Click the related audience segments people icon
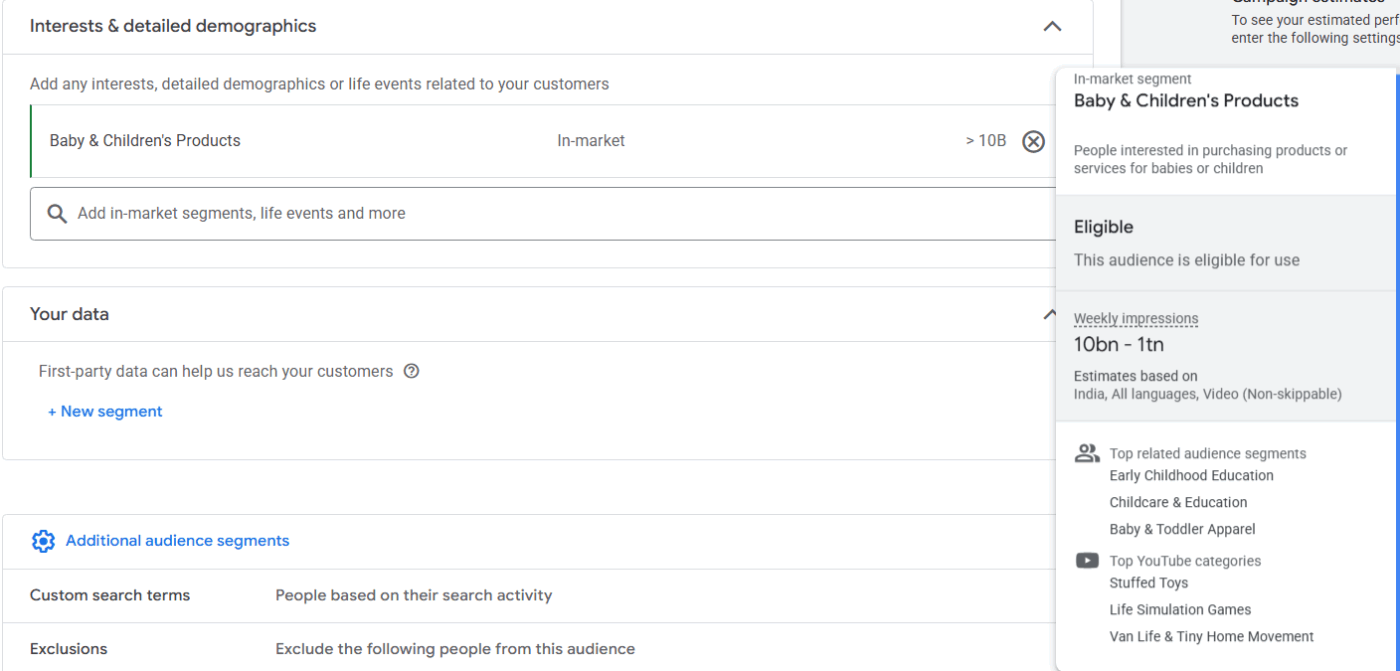The height and width of the screenshot is (671, 1400). click(1087, 452)
